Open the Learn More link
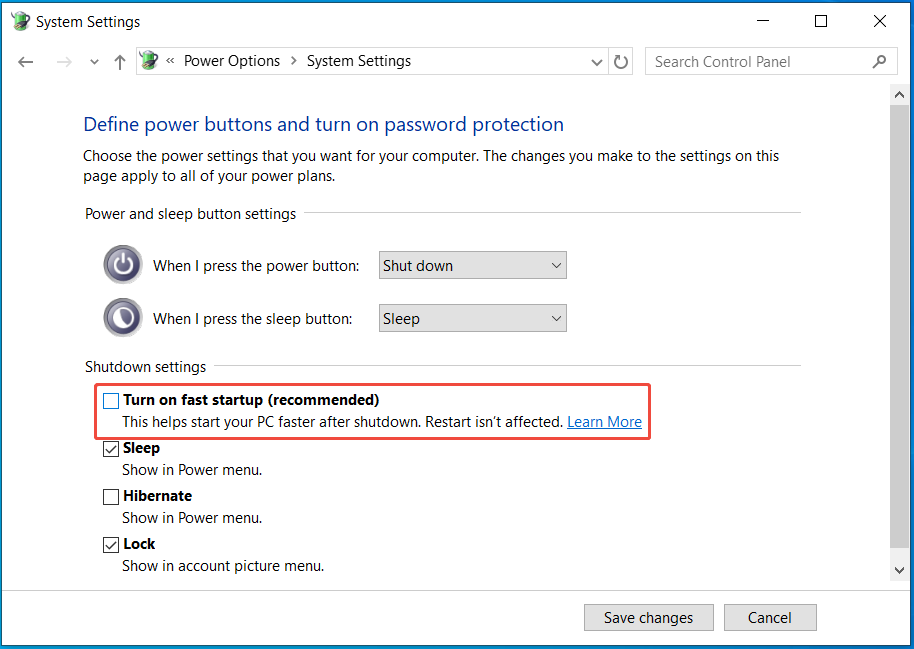Viewport: 914px width, 649px height. click(604, 422)
